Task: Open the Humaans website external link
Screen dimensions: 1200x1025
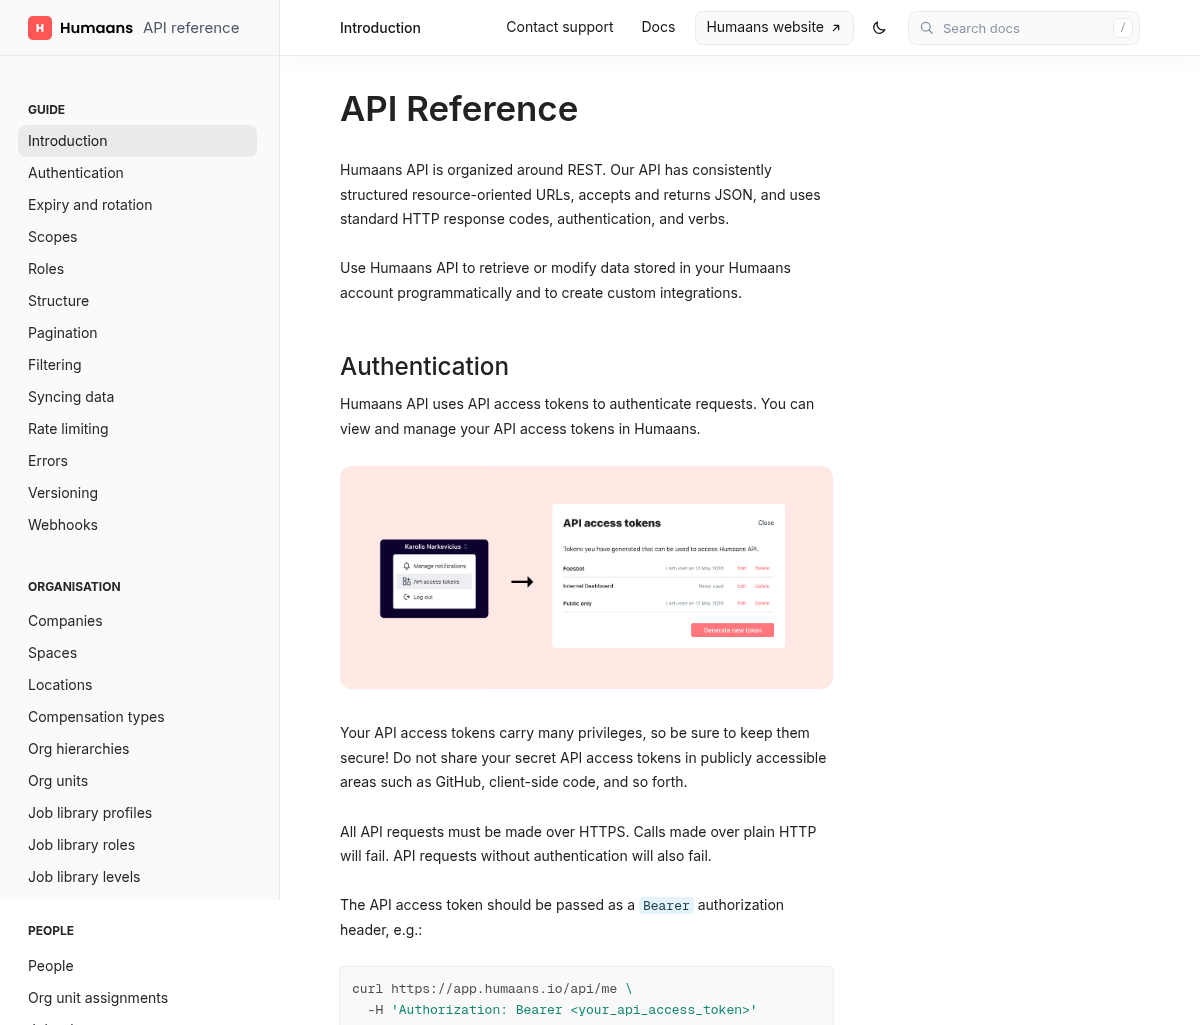Action: (774, 28)
